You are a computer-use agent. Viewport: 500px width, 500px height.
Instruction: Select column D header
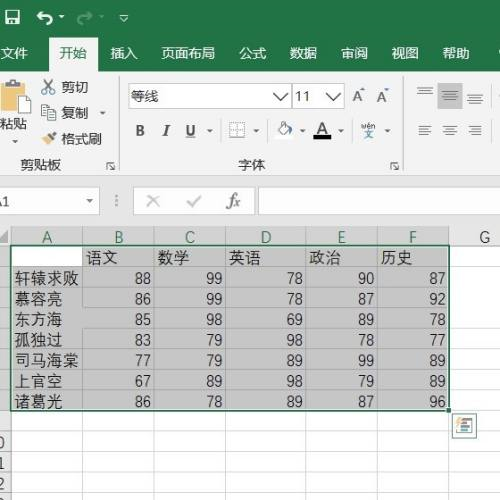pos(266,237)
